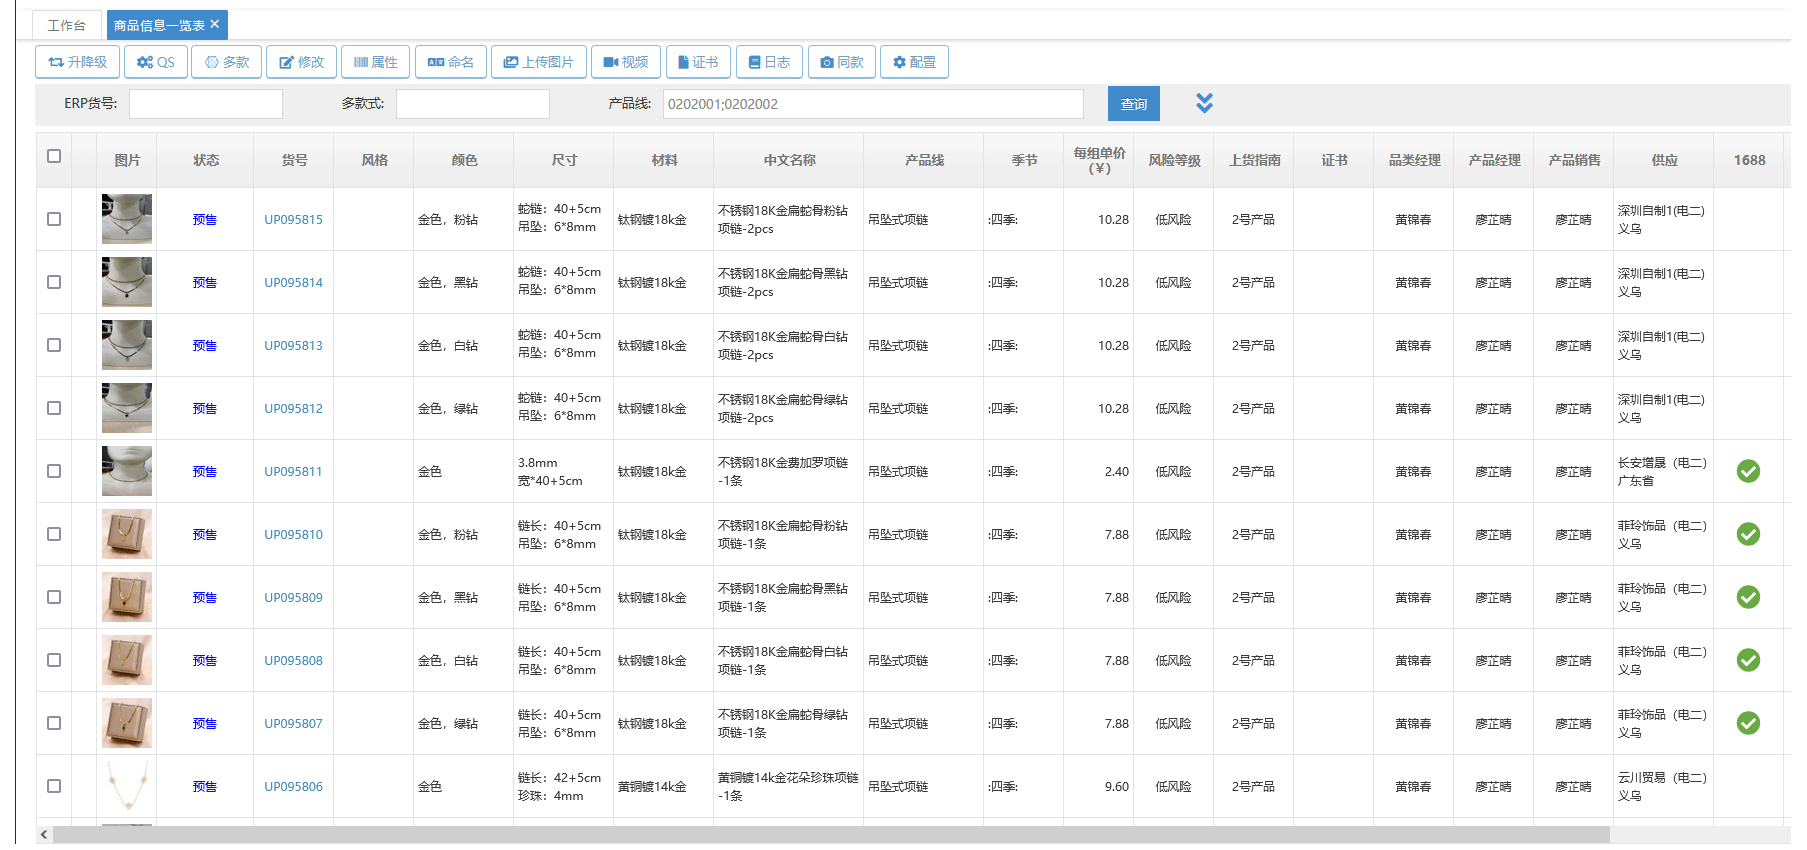The height and width of the screenshot is (850, 1807).
Task: Open the 视频 video button
Action: 625,62
